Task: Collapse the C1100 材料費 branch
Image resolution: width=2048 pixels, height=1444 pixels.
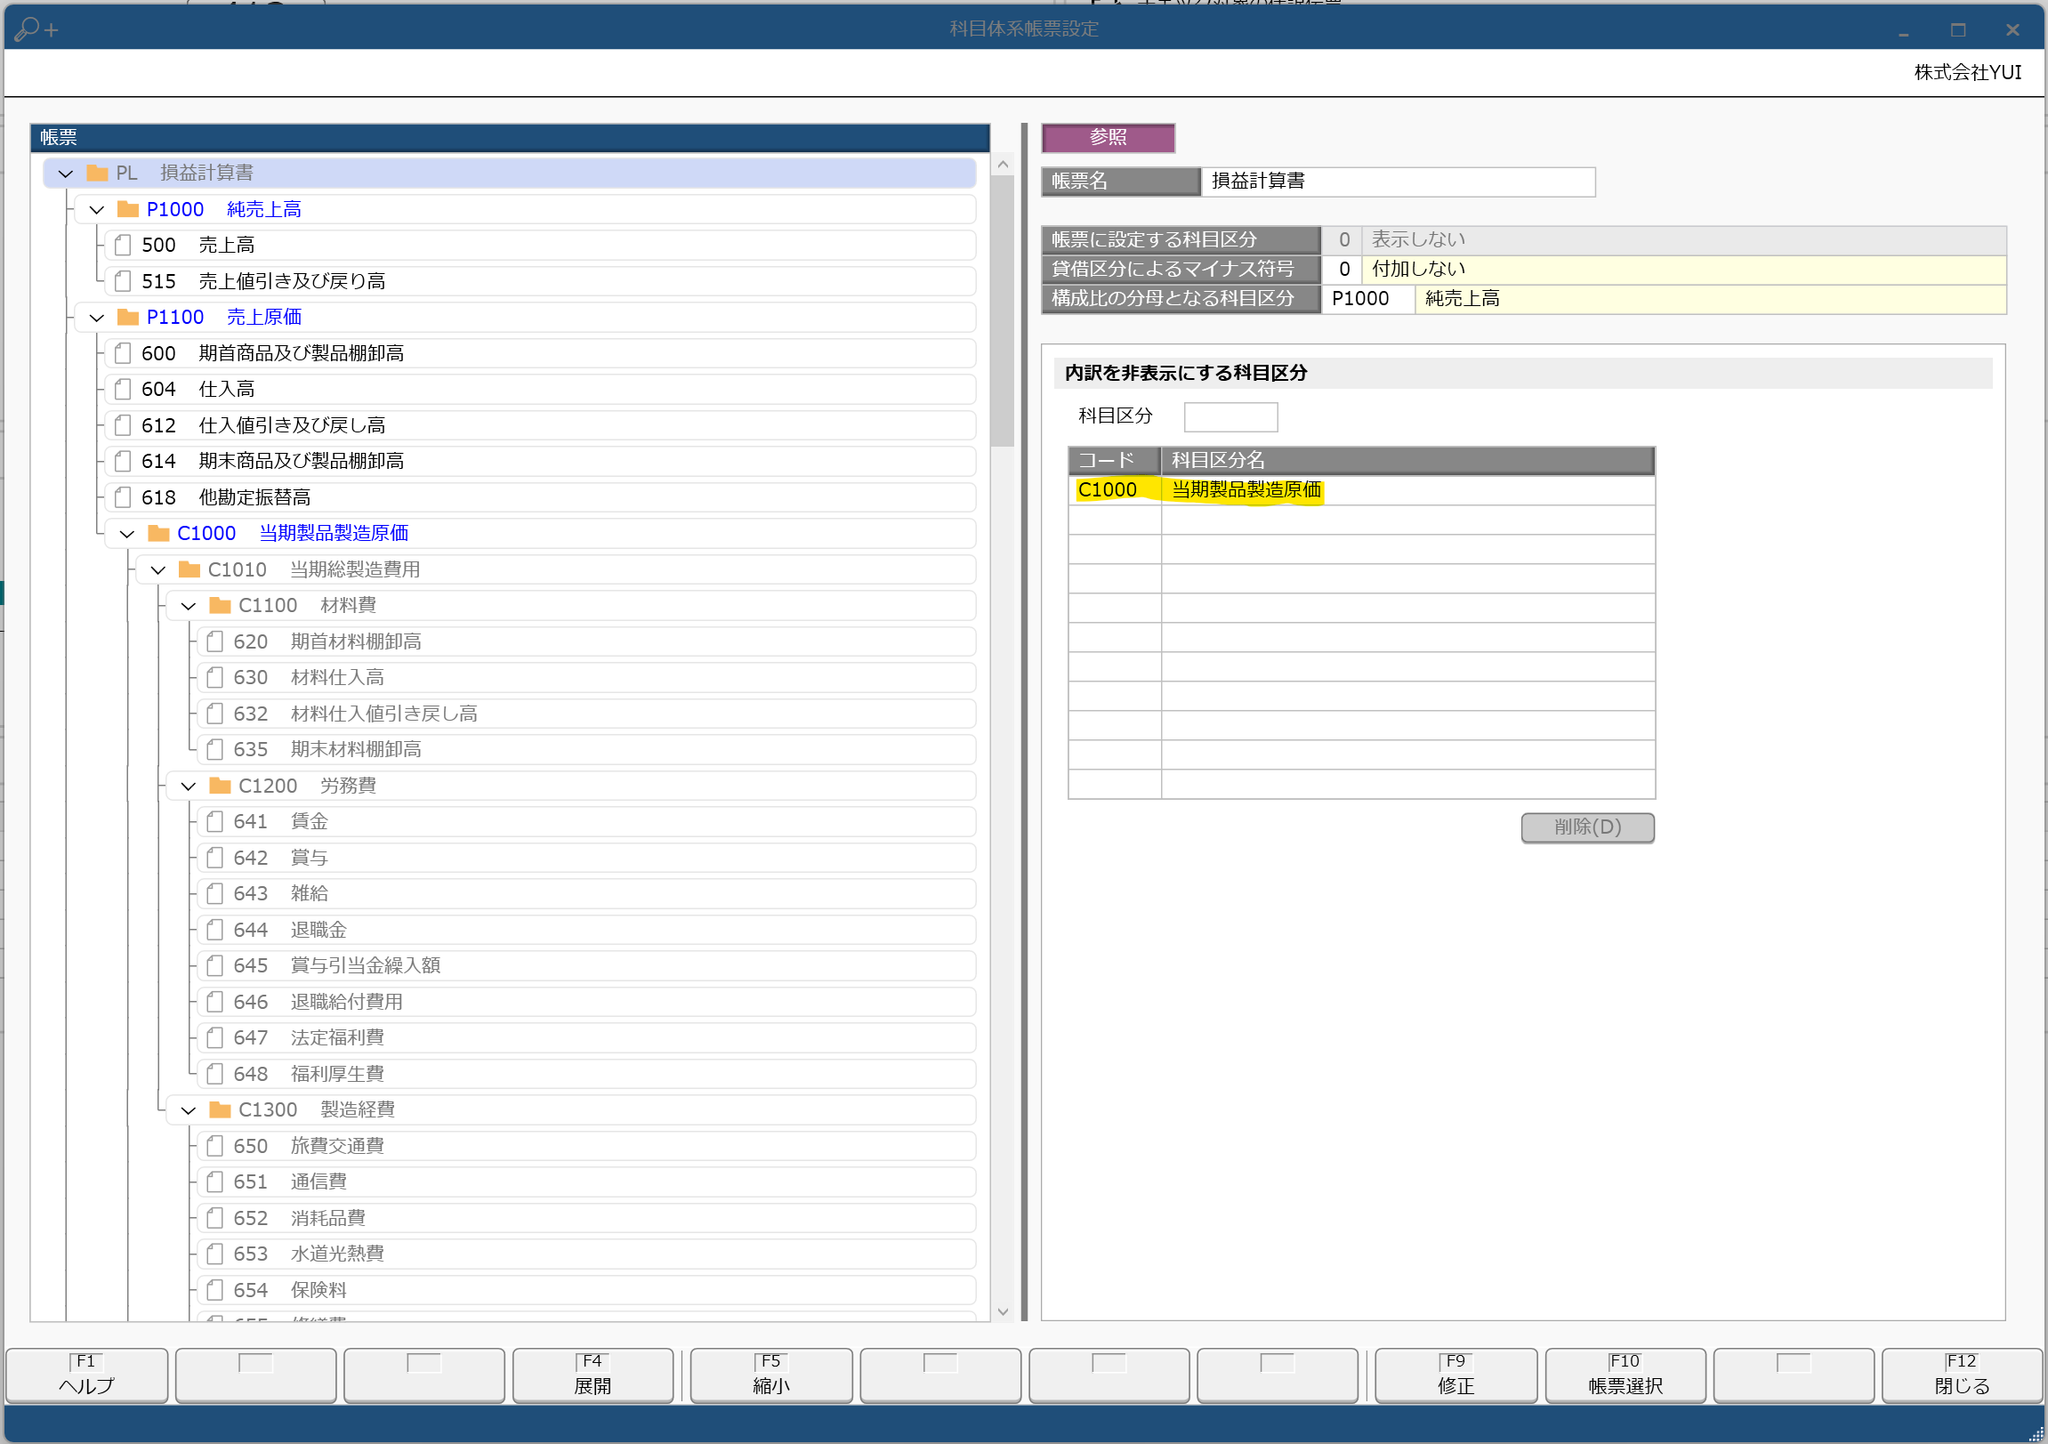Action: [189, 605]
